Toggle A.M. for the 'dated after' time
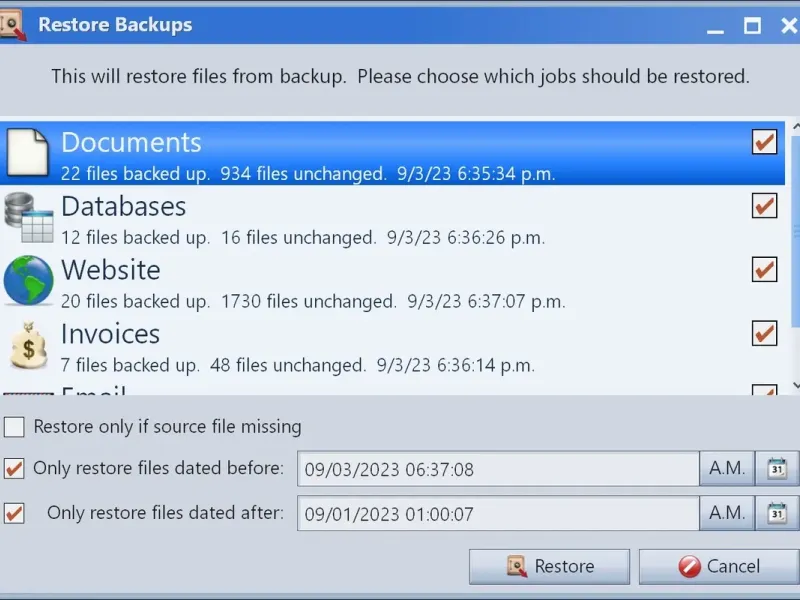The image size is (800, 600). coord(726,513)
